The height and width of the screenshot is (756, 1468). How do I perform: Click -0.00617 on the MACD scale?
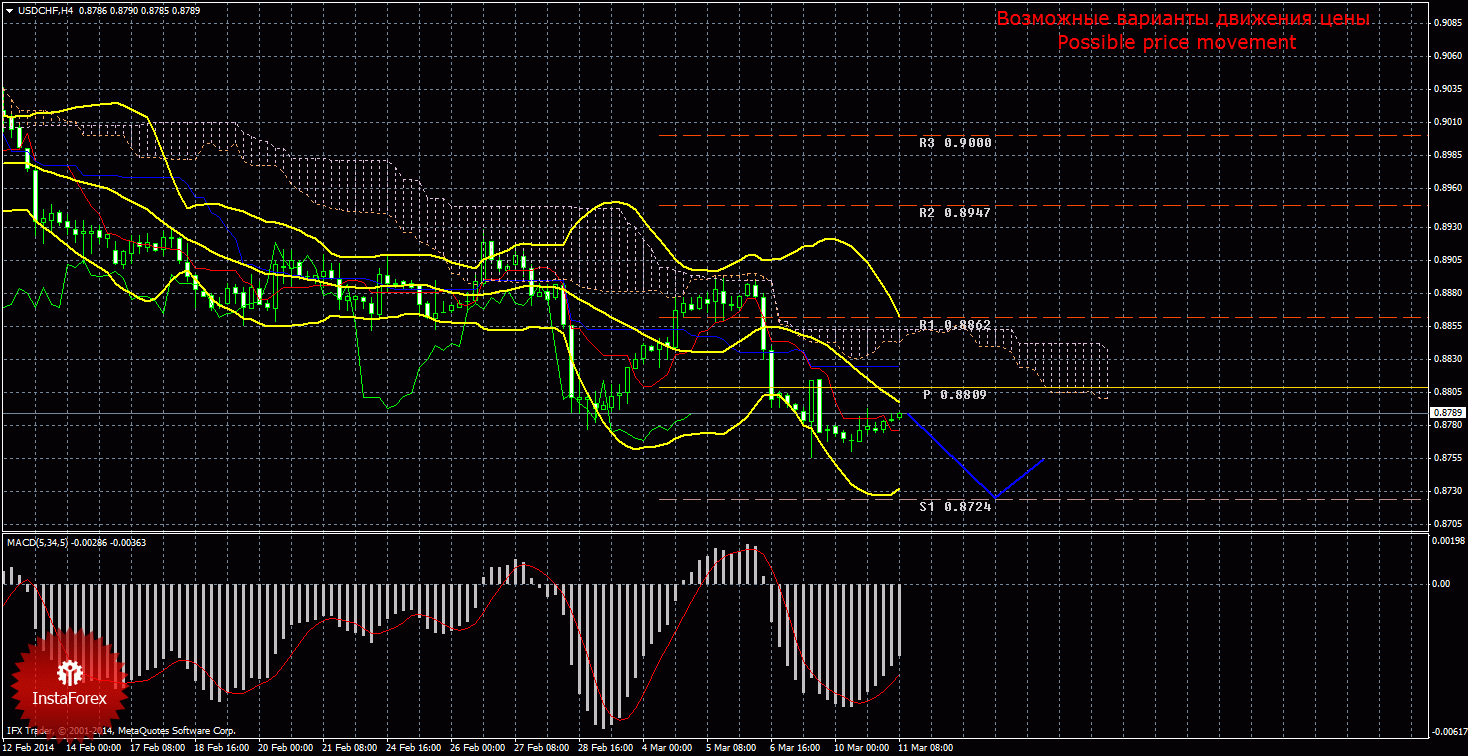1448,730
